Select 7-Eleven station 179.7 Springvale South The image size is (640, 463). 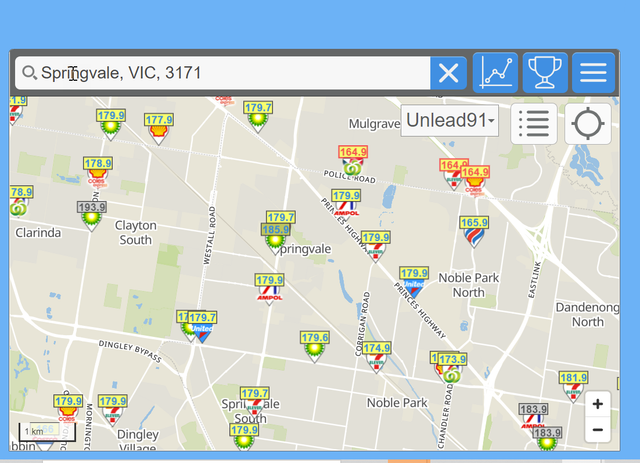click(x=255, y=402)
